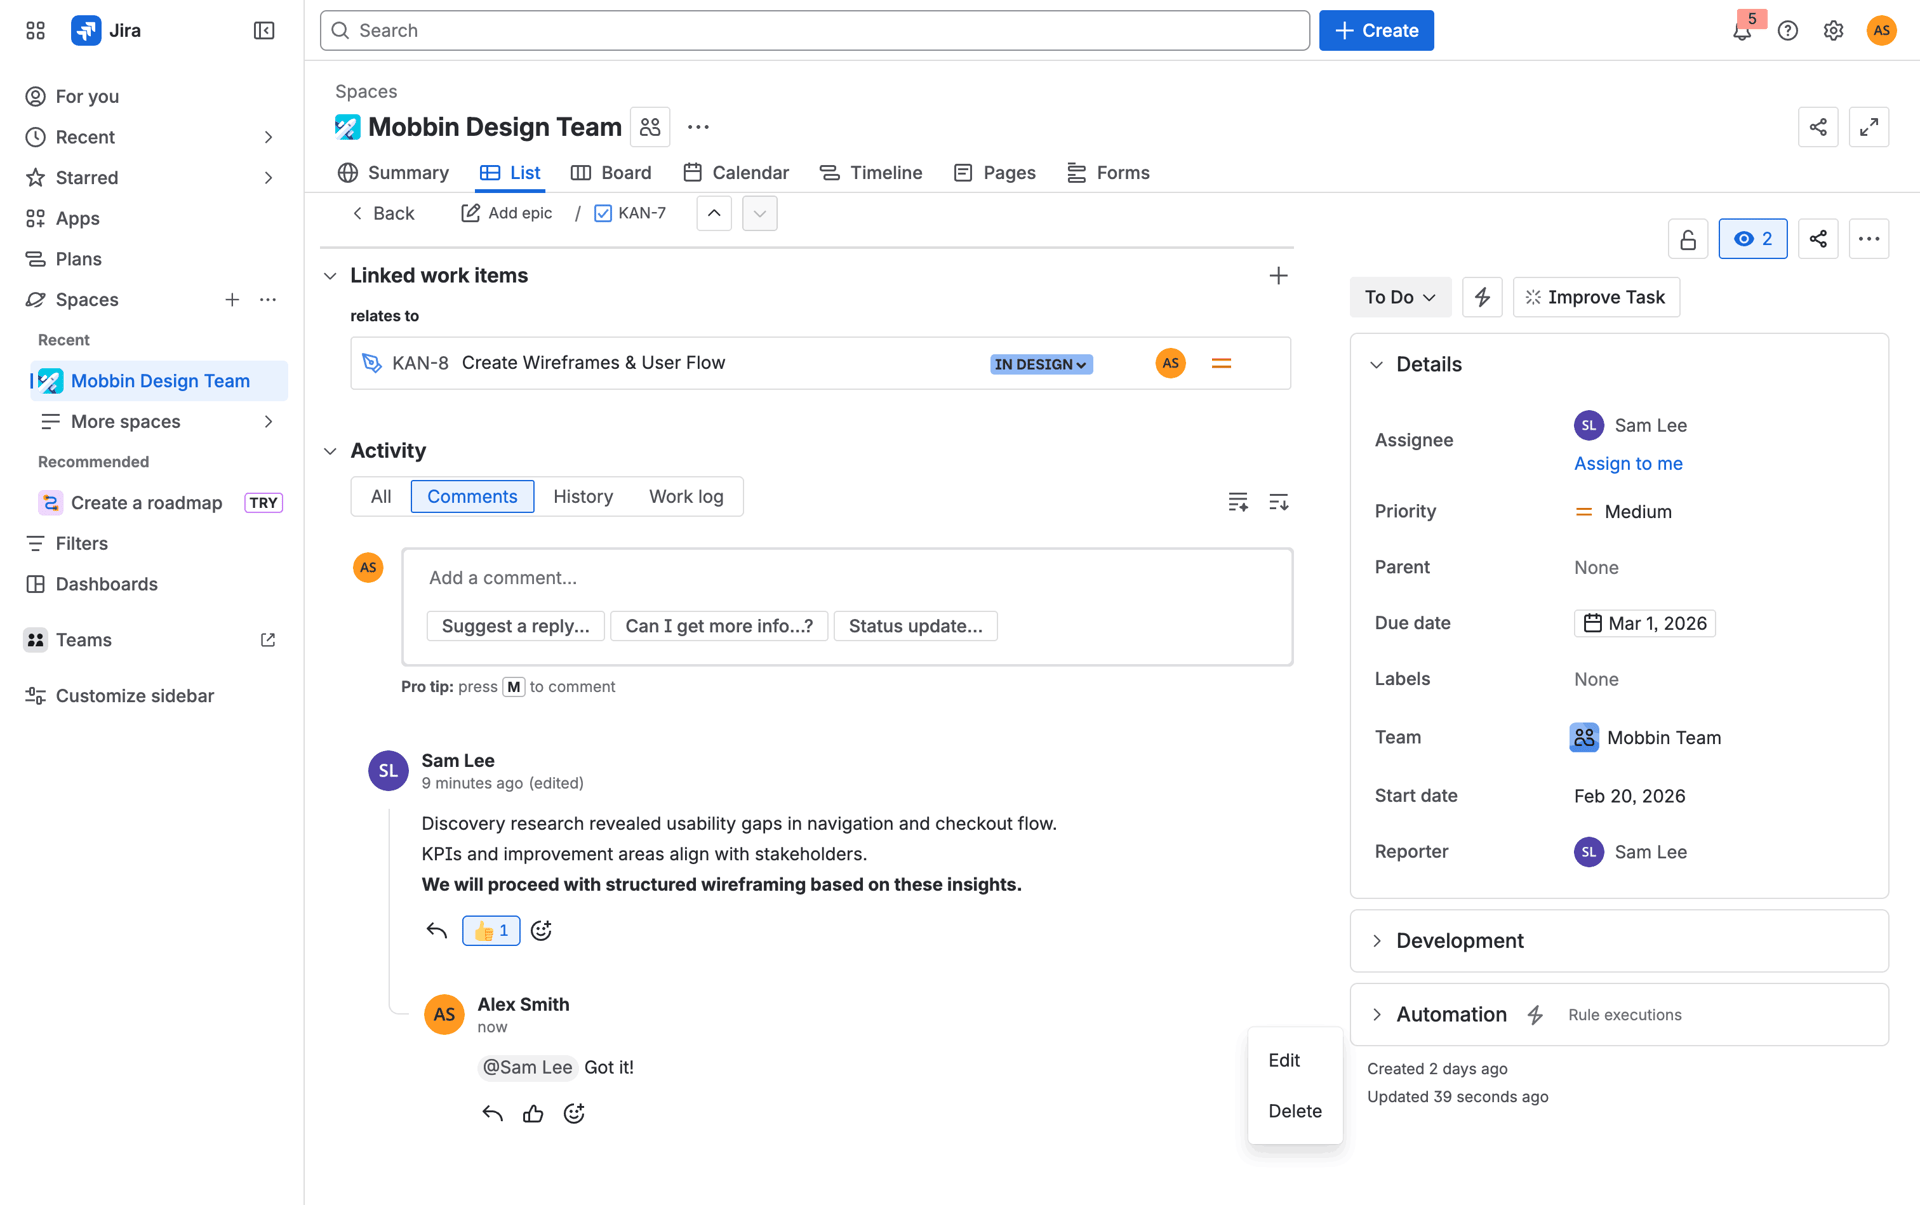Expand the Starred menu in sidebar
The width and height of the screenshot is (1920, 1205).
(268, 178)
